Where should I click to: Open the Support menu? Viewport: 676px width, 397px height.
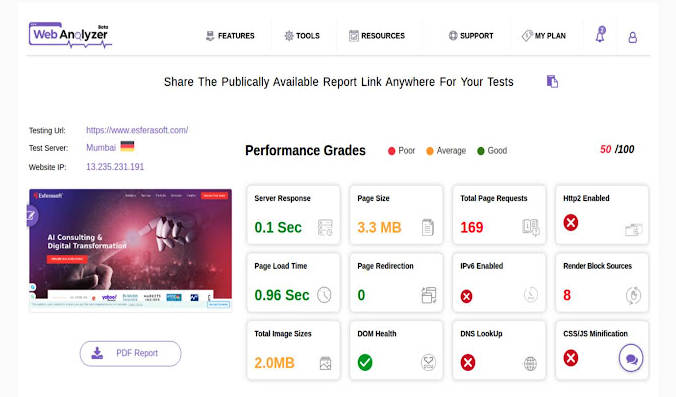click(x=471, y=36)
